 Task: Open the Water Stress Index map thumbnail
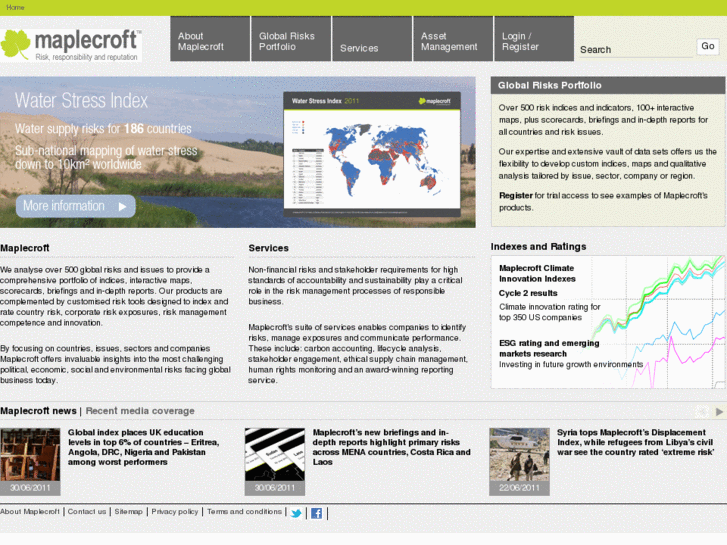point(372,154)
